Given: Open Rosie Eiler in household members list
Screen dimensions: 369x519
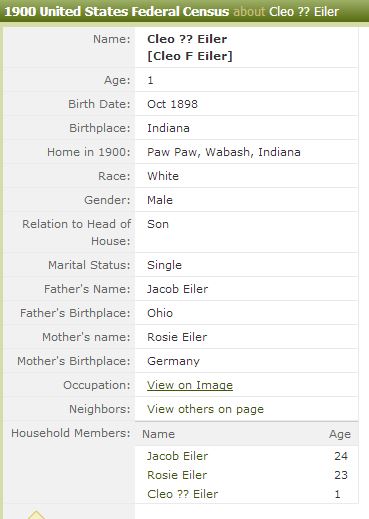Looking at the screenshot, I should tap(177, 475).
